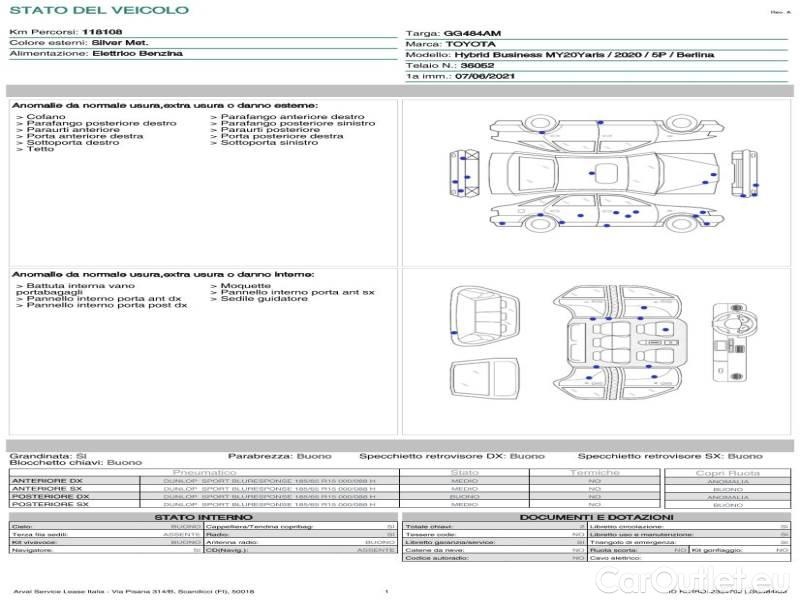The image size is (800, 600).
Task: Select the fuel type 'Elettrico Benzina'
Action: pyautogui.click(x=137, y=54)
